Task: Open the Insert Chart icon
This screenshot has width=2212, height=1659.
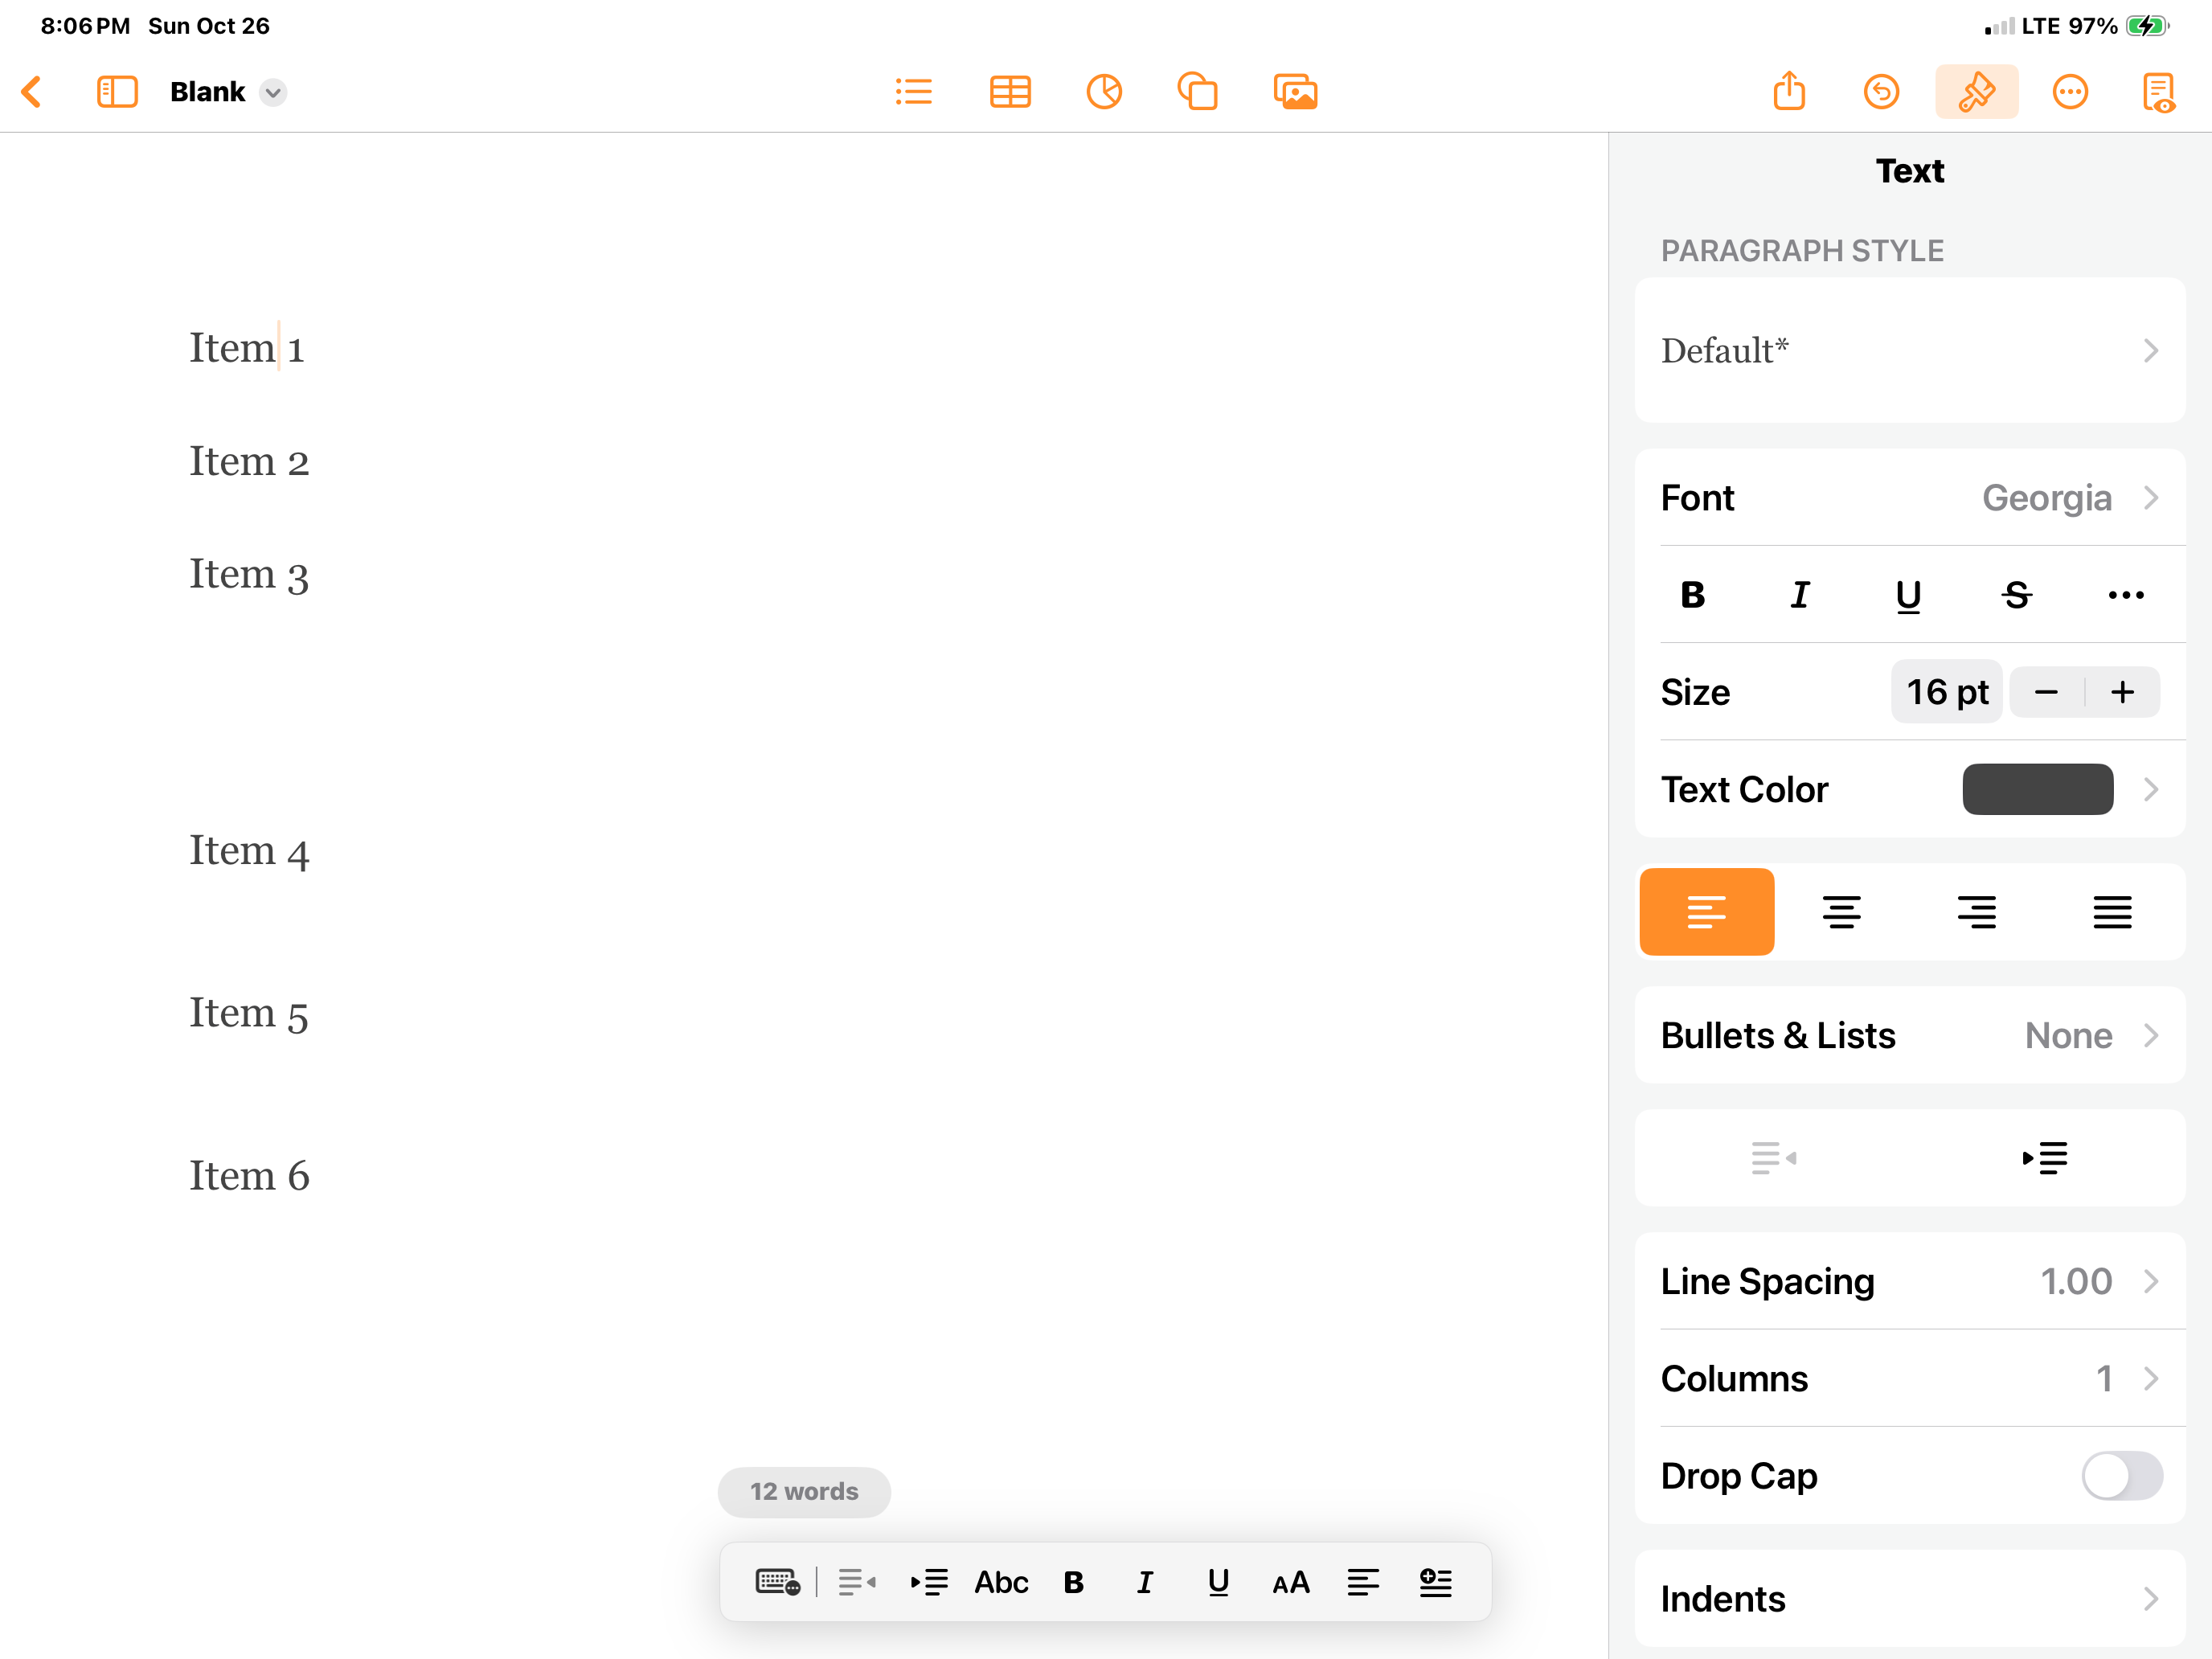Action: [x=1104, y=92]
